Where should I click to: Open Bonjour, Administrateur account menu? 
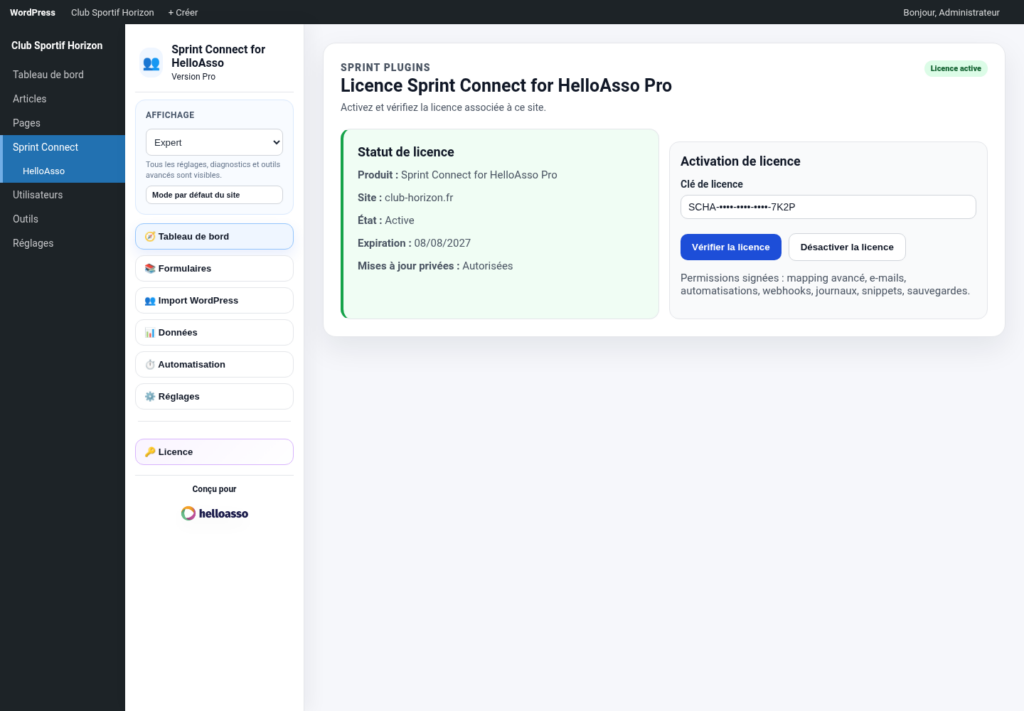pos(951,12)
